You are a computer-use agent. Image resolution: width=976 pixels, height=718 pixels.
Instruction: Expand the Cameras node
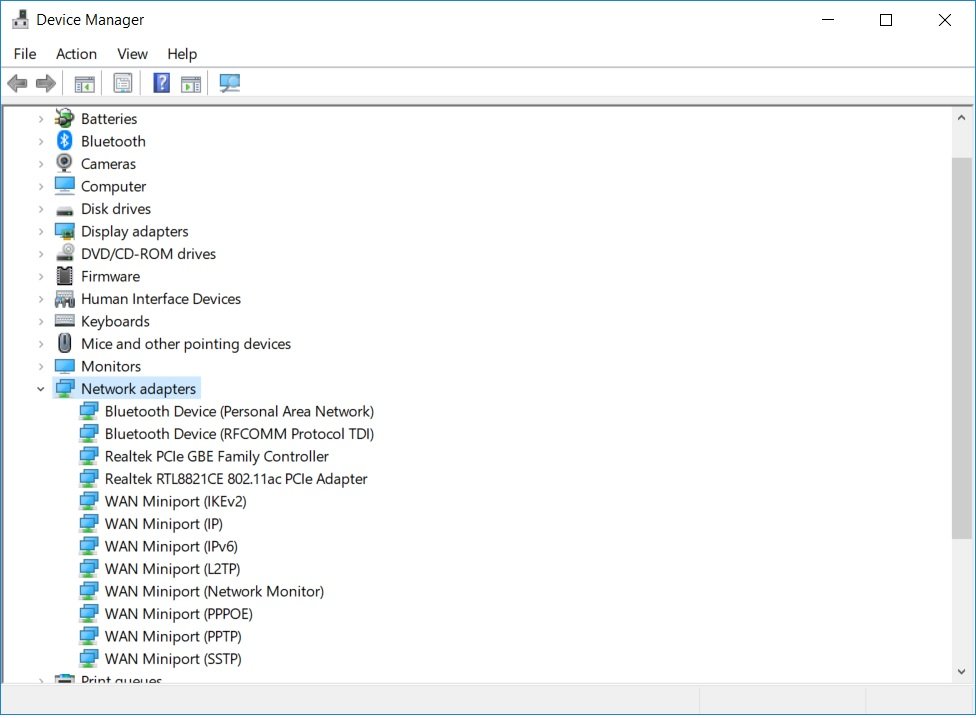(x=40, y=164)
